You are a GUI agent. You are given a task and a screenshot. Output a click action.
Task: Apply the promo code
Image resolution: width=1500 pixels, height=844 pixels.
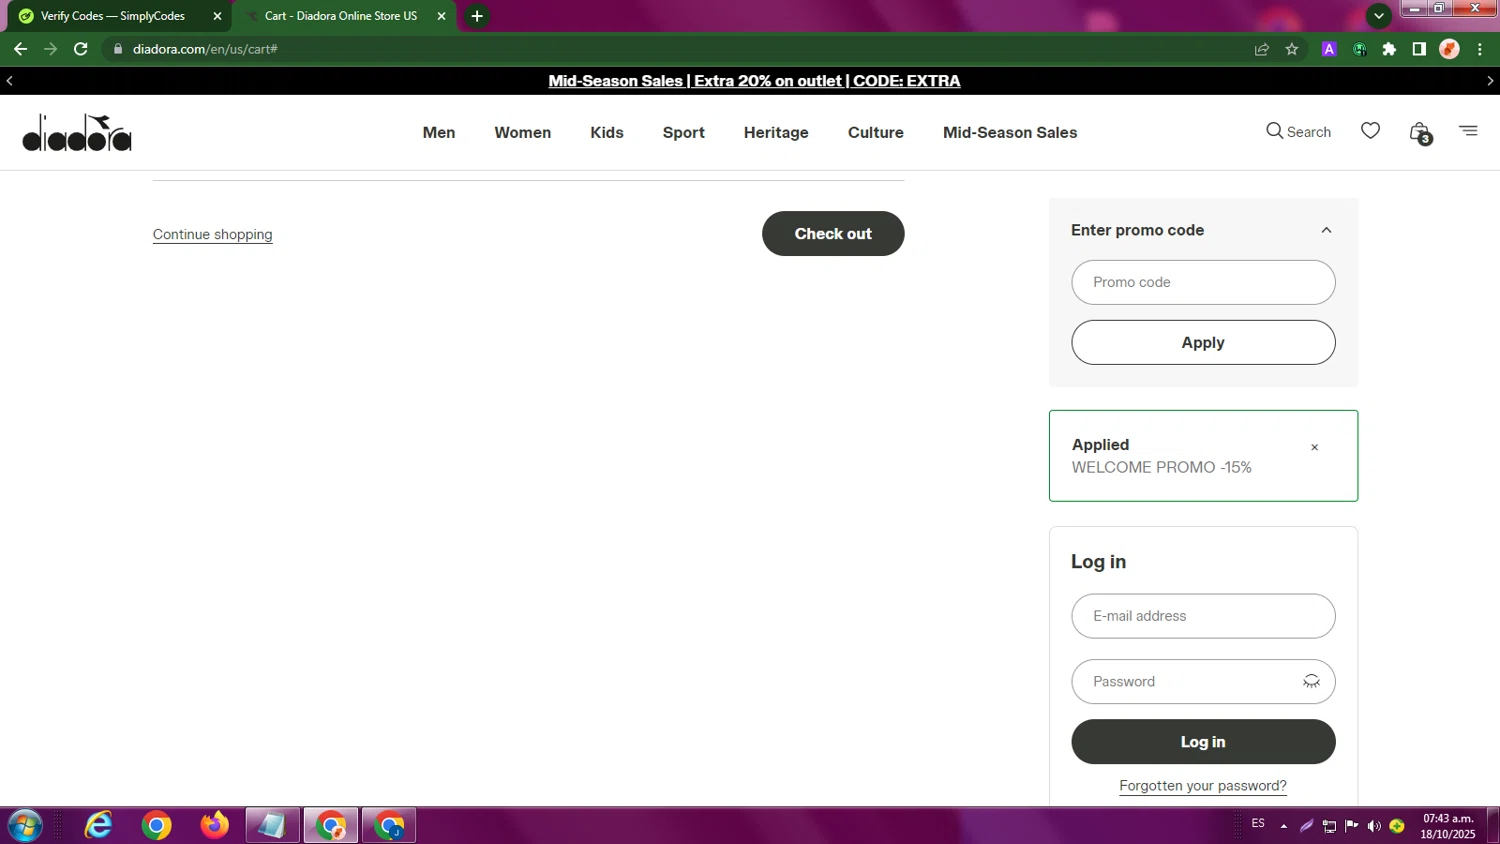(1203, 342)
